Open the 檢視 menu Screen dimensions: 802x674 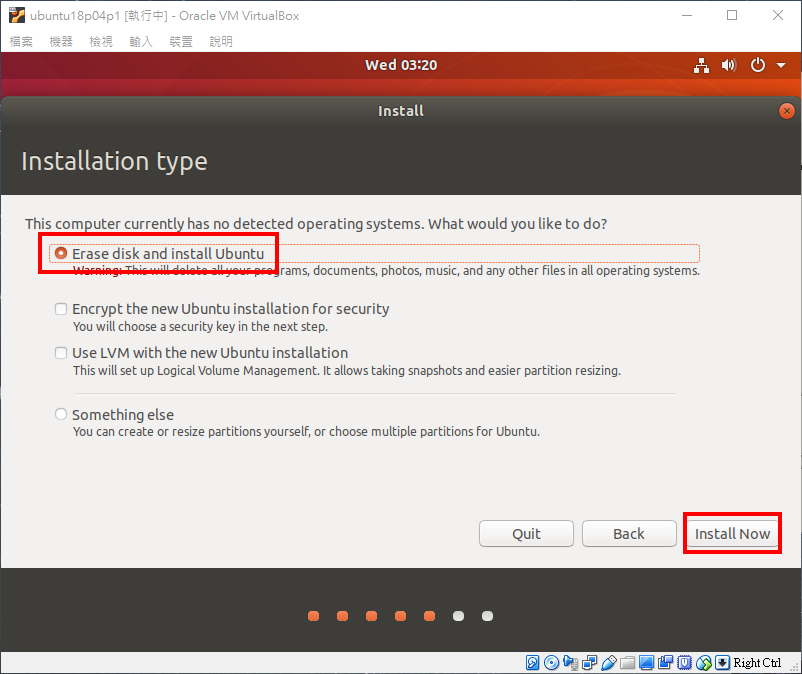pos(101,41)
